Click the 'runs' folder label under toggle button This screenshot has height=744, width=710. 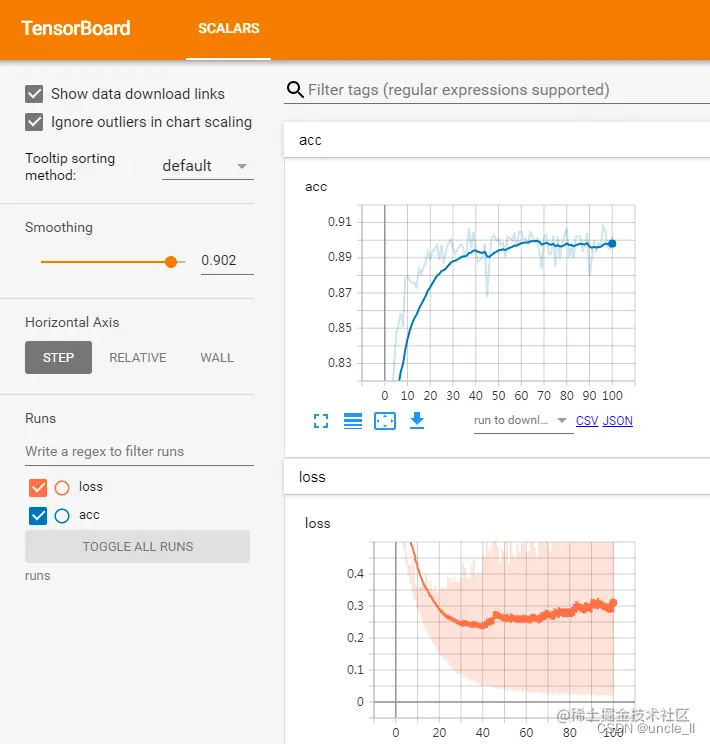[37, 576]
